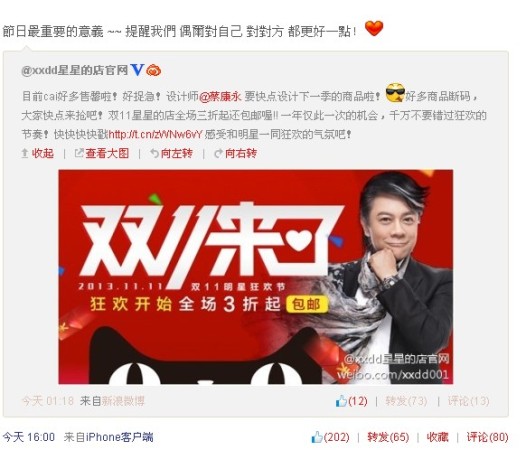The height and width of the screenshot is (450, 526).
Task: Bookmark the post with 收藏
Action: [437, 437]
